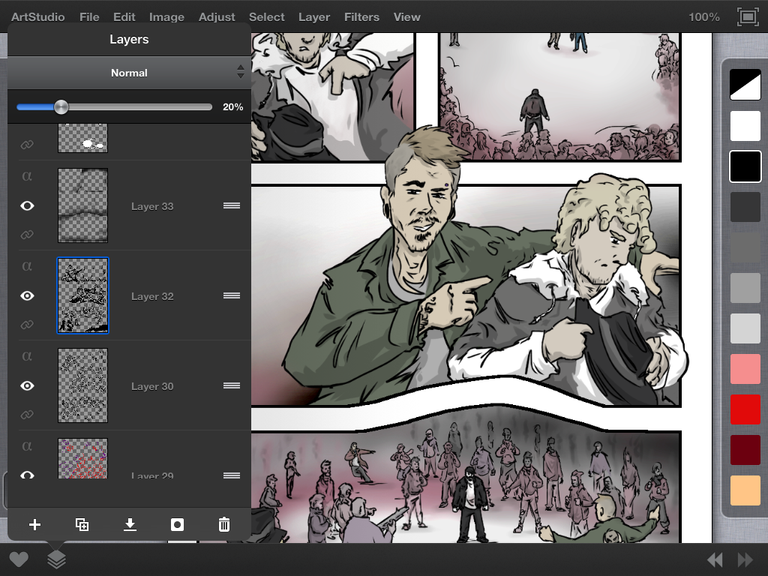The width and height of the screenshot is (768, 576).
Task: Click the 100% zoom level
Action: [704, 17]
